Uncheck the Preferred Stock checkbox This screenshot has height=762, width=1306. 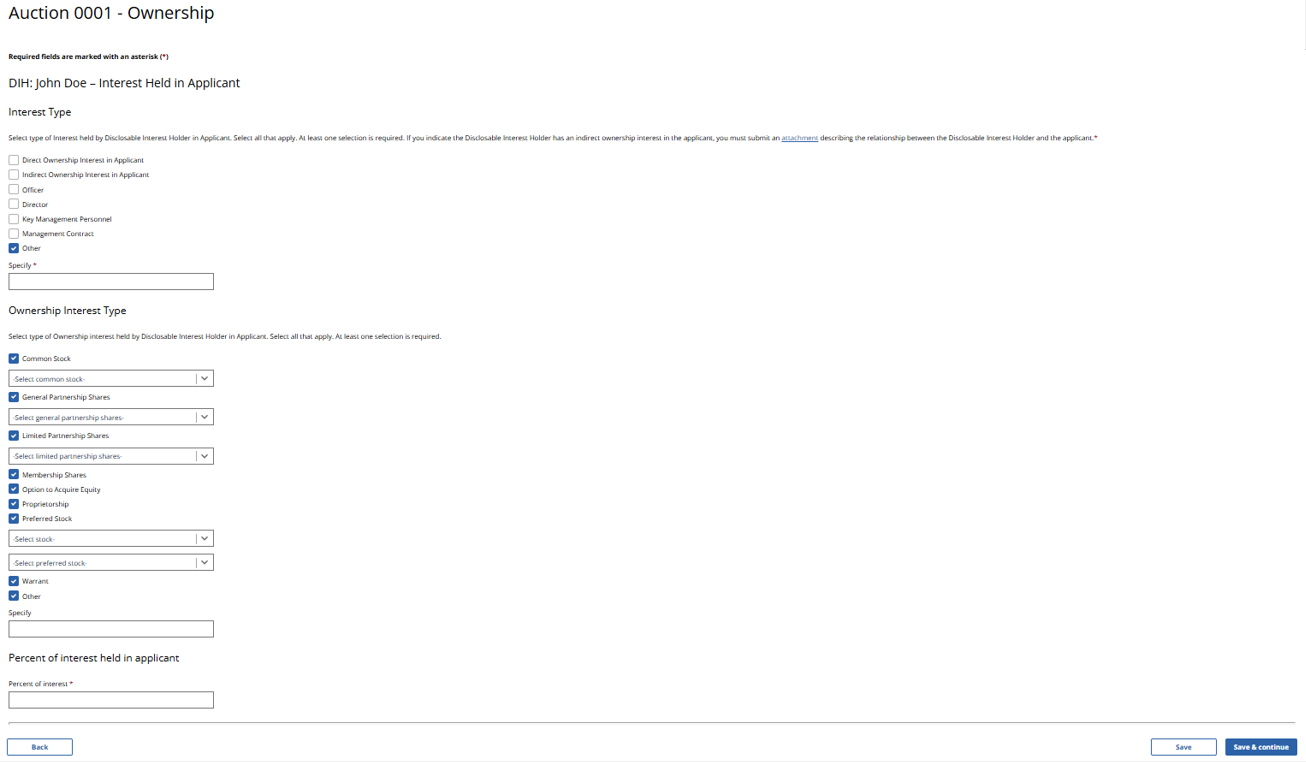tap(14, 519)
